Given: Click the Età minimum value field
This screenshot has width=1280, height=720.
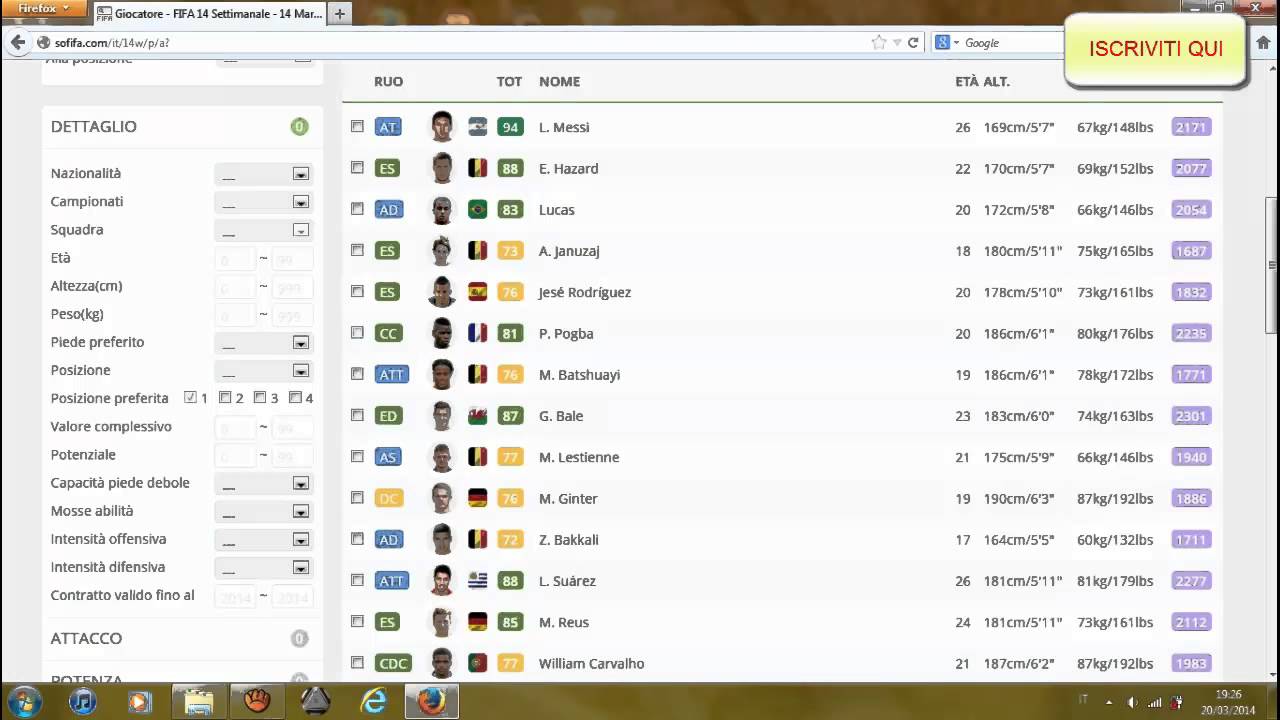Looking at the screenshot, I should pyautogui.click(x=236, y=259).
